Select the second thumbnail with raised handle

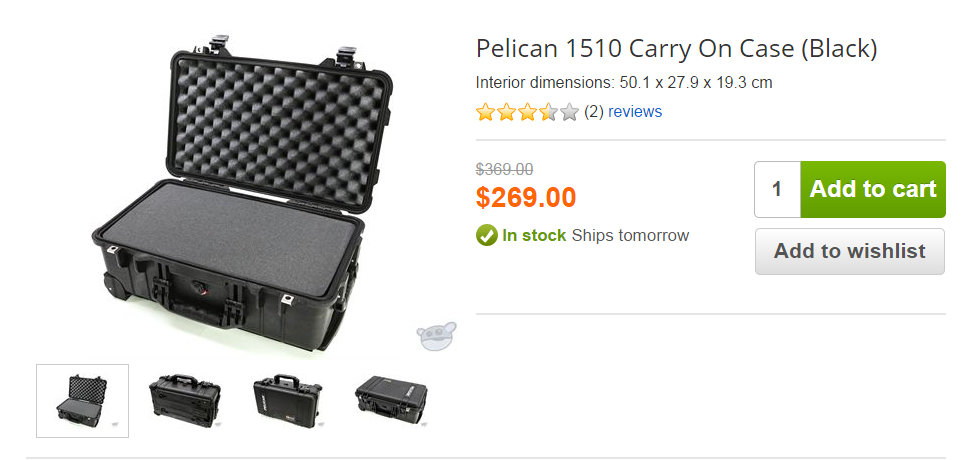coord(185,400)
